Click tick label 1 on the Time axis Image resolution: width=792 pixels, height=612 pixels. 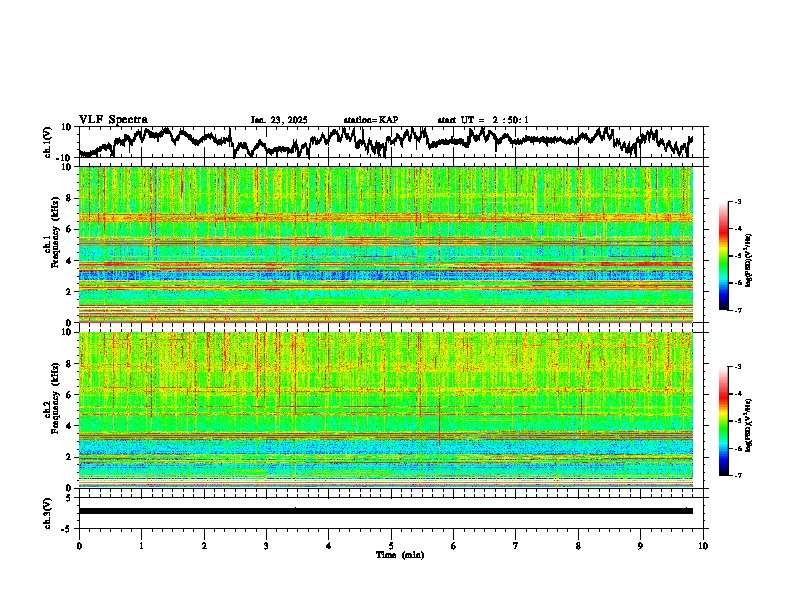(x=141, y=546)
